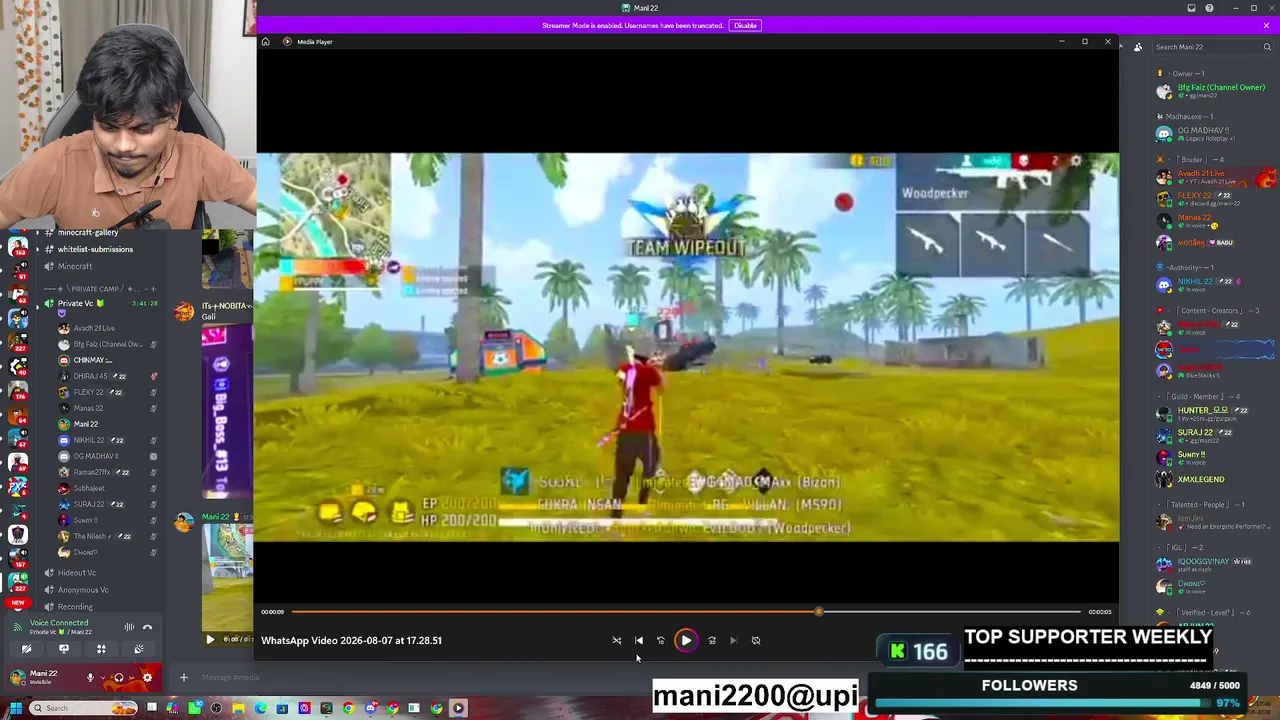The image size is (1280, 720).
Task: Open the whitelist-submissions channel
Action: [x=95, y=249]
